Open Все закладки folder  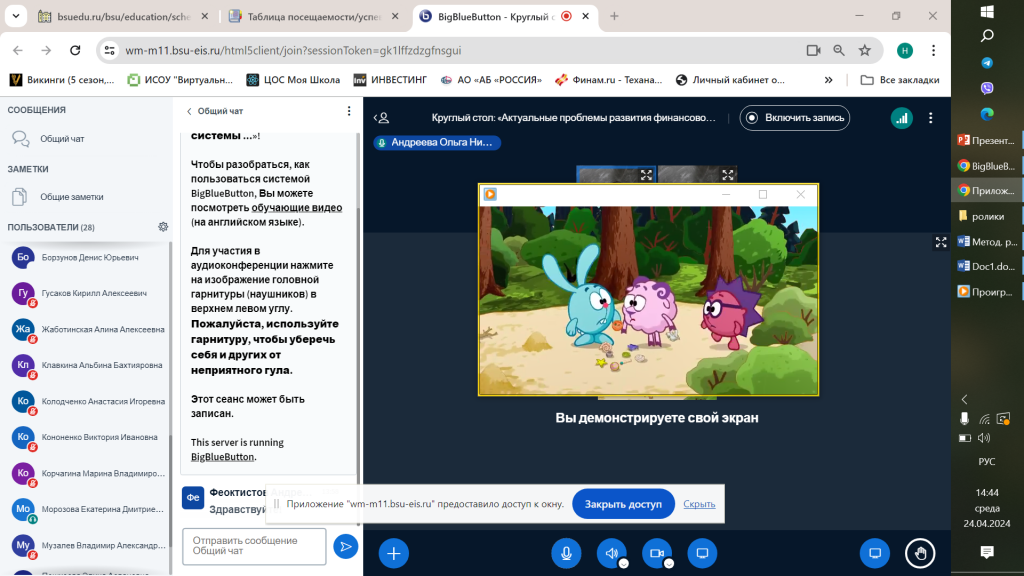click(x=900, y=80)
